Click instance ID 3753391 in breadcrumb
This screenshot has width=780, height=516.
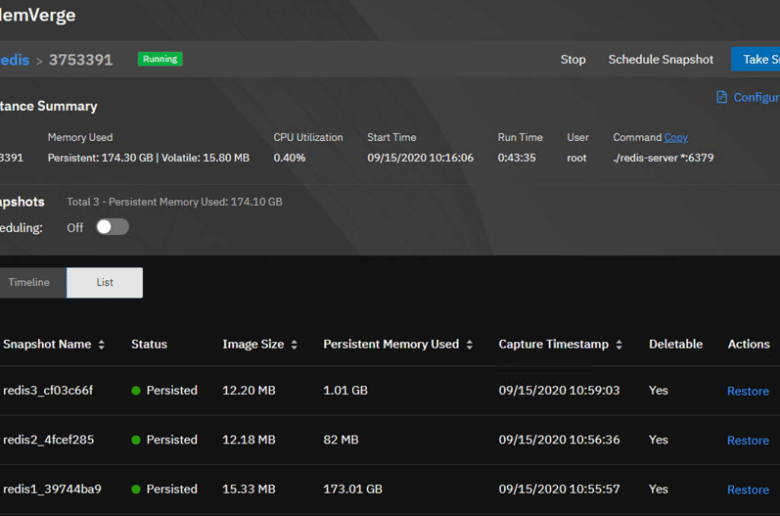(x=81, y=60)
